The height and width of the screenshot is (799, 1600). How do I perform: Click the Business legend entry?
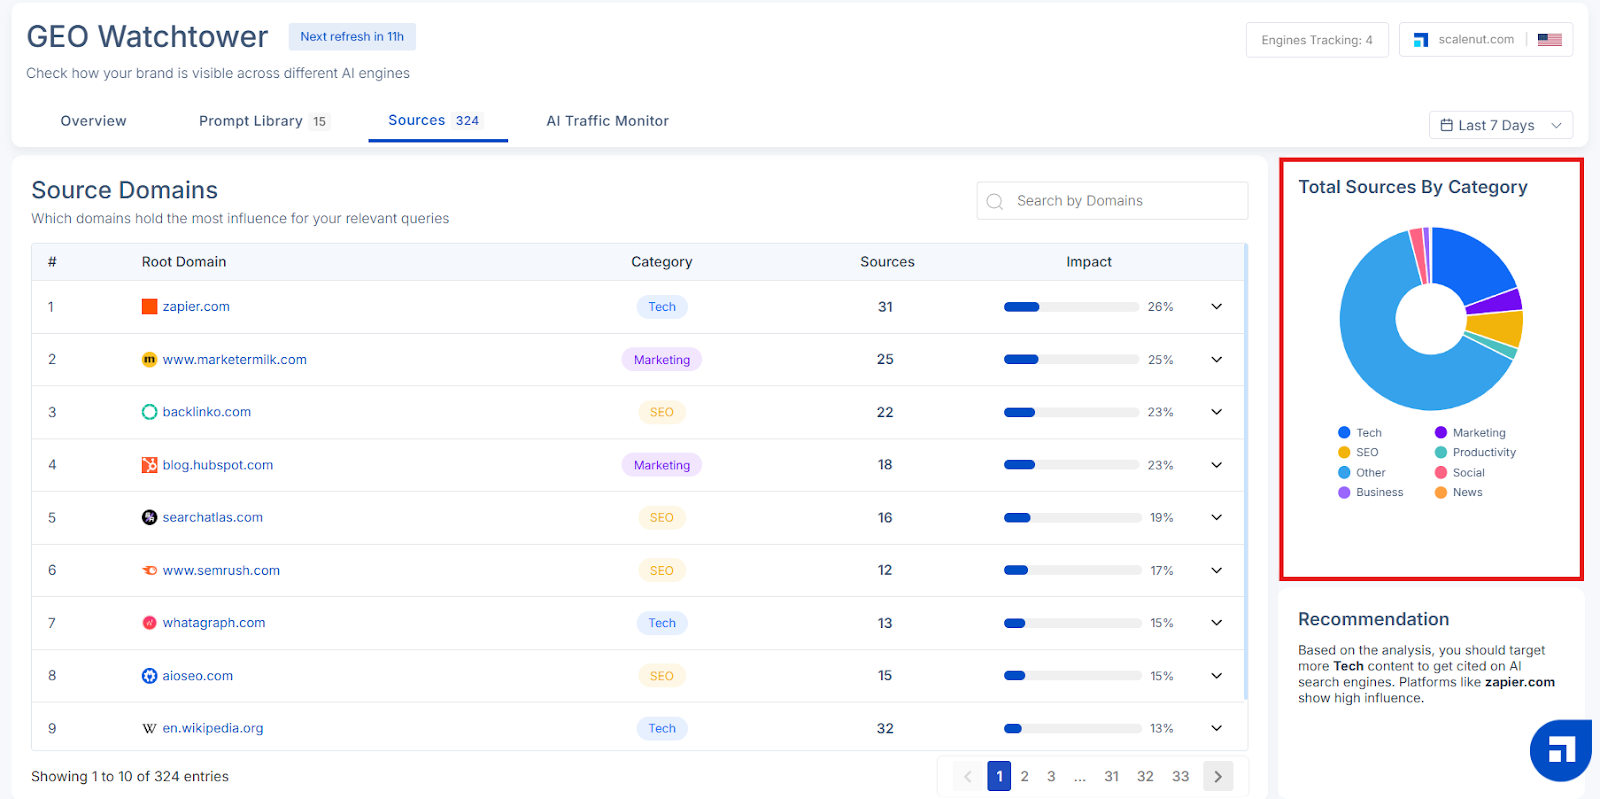point(1371,492)
